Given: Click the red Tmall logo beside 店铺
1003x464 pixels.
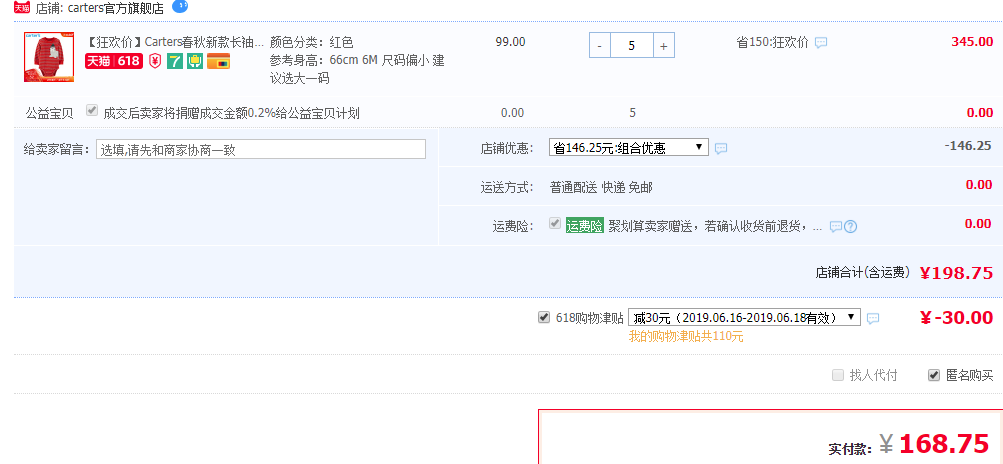Looking at the screenshot, I should coord(22,8).
